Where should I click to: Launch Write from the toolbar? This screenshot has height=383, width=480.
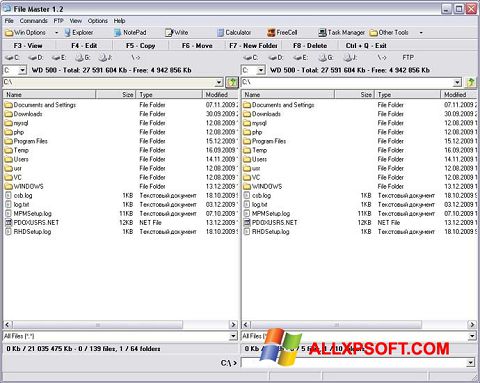click(177, 33)
